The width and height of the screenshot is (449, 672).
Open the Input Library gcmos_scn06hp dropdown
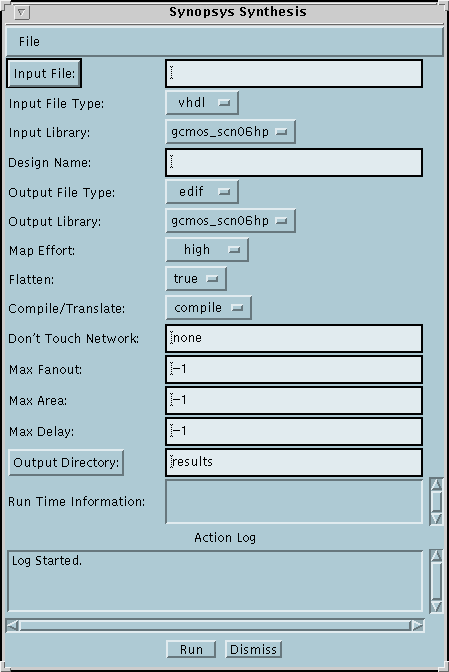tap(230, 132)
